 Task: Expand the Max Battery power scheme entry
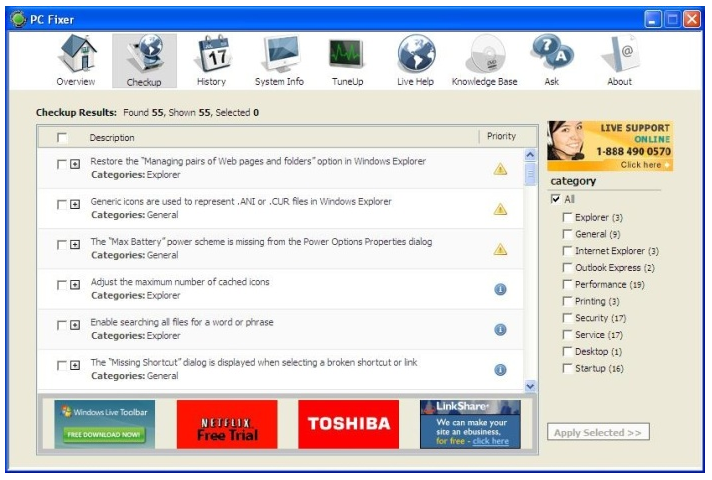[75, 244]
